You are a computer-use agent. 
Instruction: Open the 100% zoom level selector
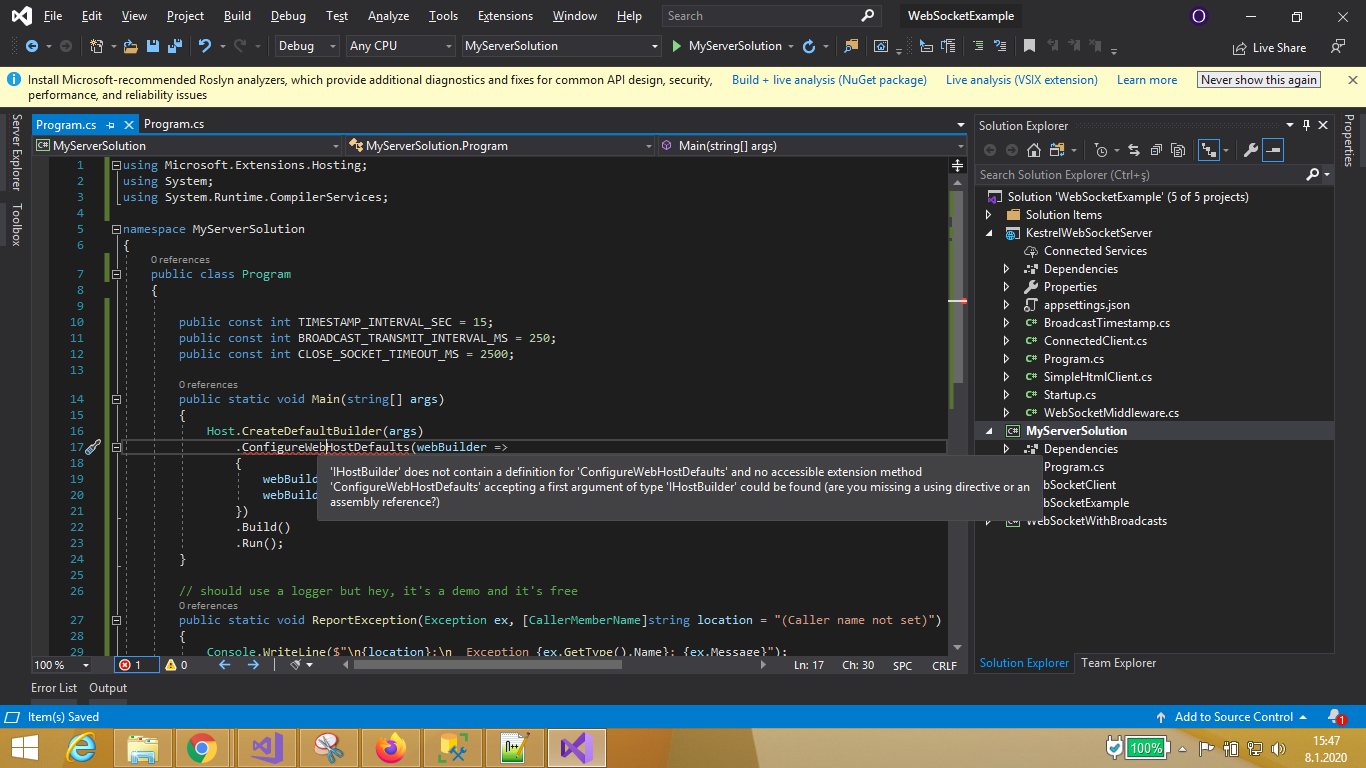point(60,665)
